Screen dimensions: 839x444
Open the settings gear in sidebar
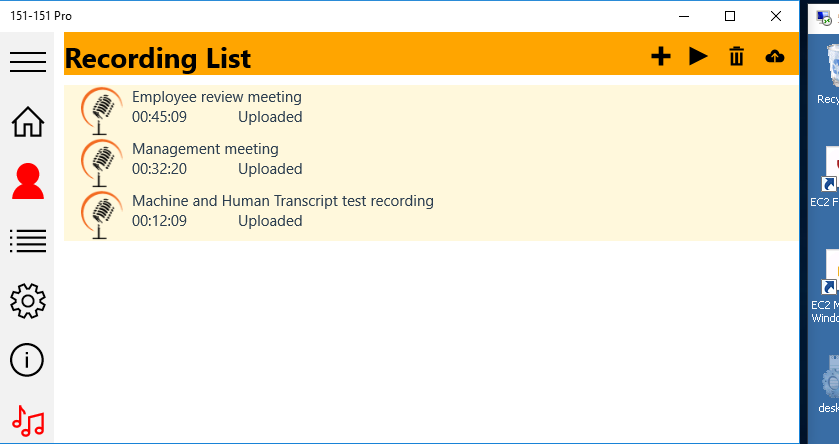[x=28, y=300]
